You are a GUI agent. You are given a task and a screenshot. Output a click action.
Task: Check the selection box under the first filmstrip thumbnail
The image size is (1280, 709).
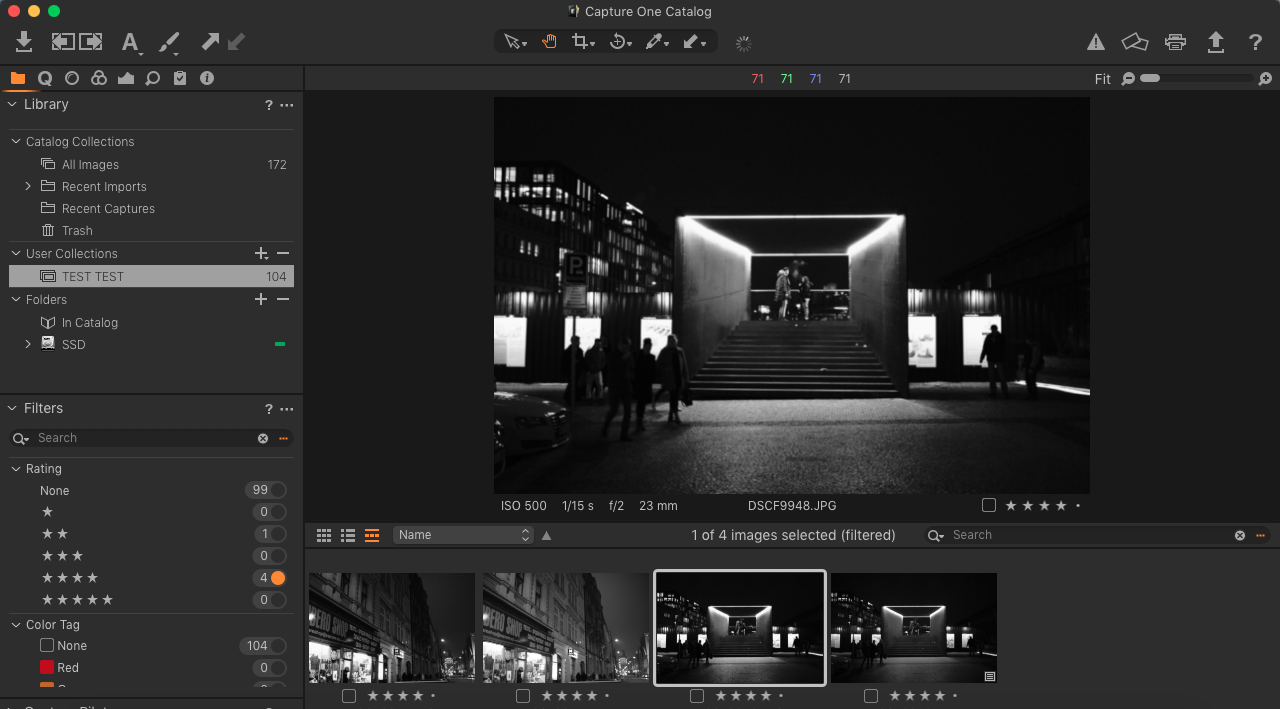point(348,695)
